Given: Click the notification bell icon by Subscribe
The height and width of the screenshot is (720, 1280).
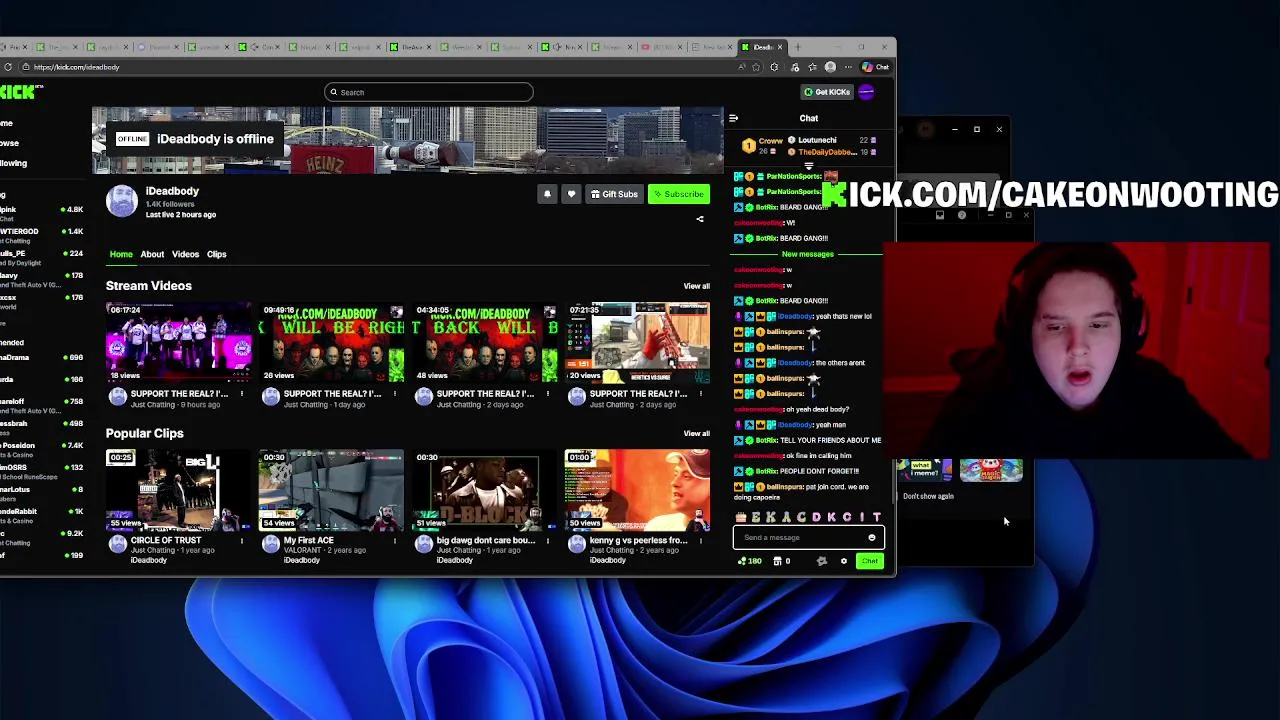Looking at the screenshot, I should tap(547, 194).
